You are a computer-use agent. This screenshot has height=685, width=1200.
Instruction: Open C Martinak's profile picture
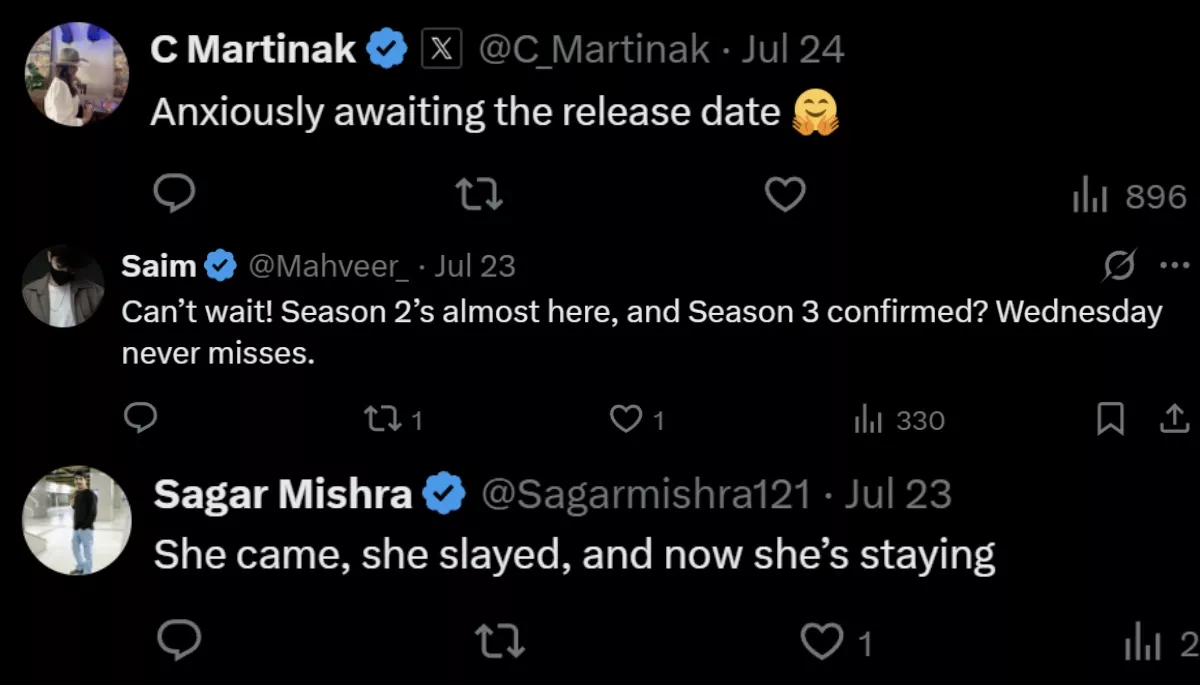(76, 73)
